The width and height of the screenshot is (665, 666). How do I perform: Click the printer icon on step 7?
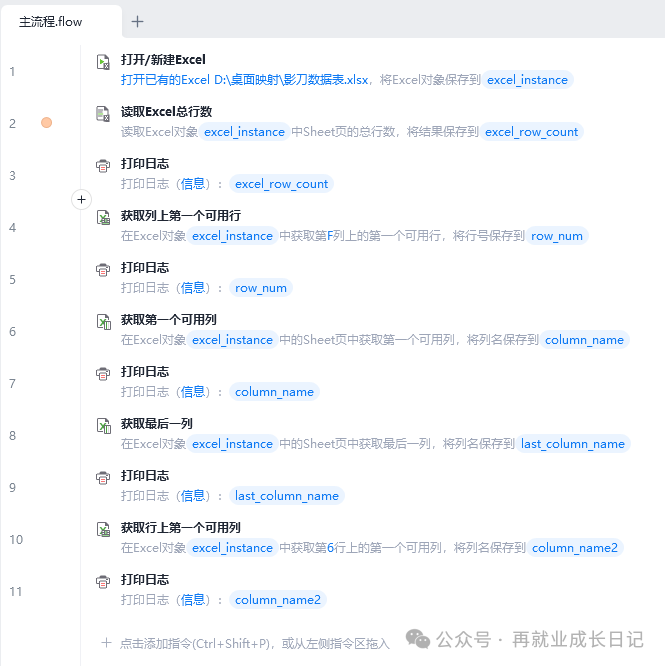[x=103, y=374]
